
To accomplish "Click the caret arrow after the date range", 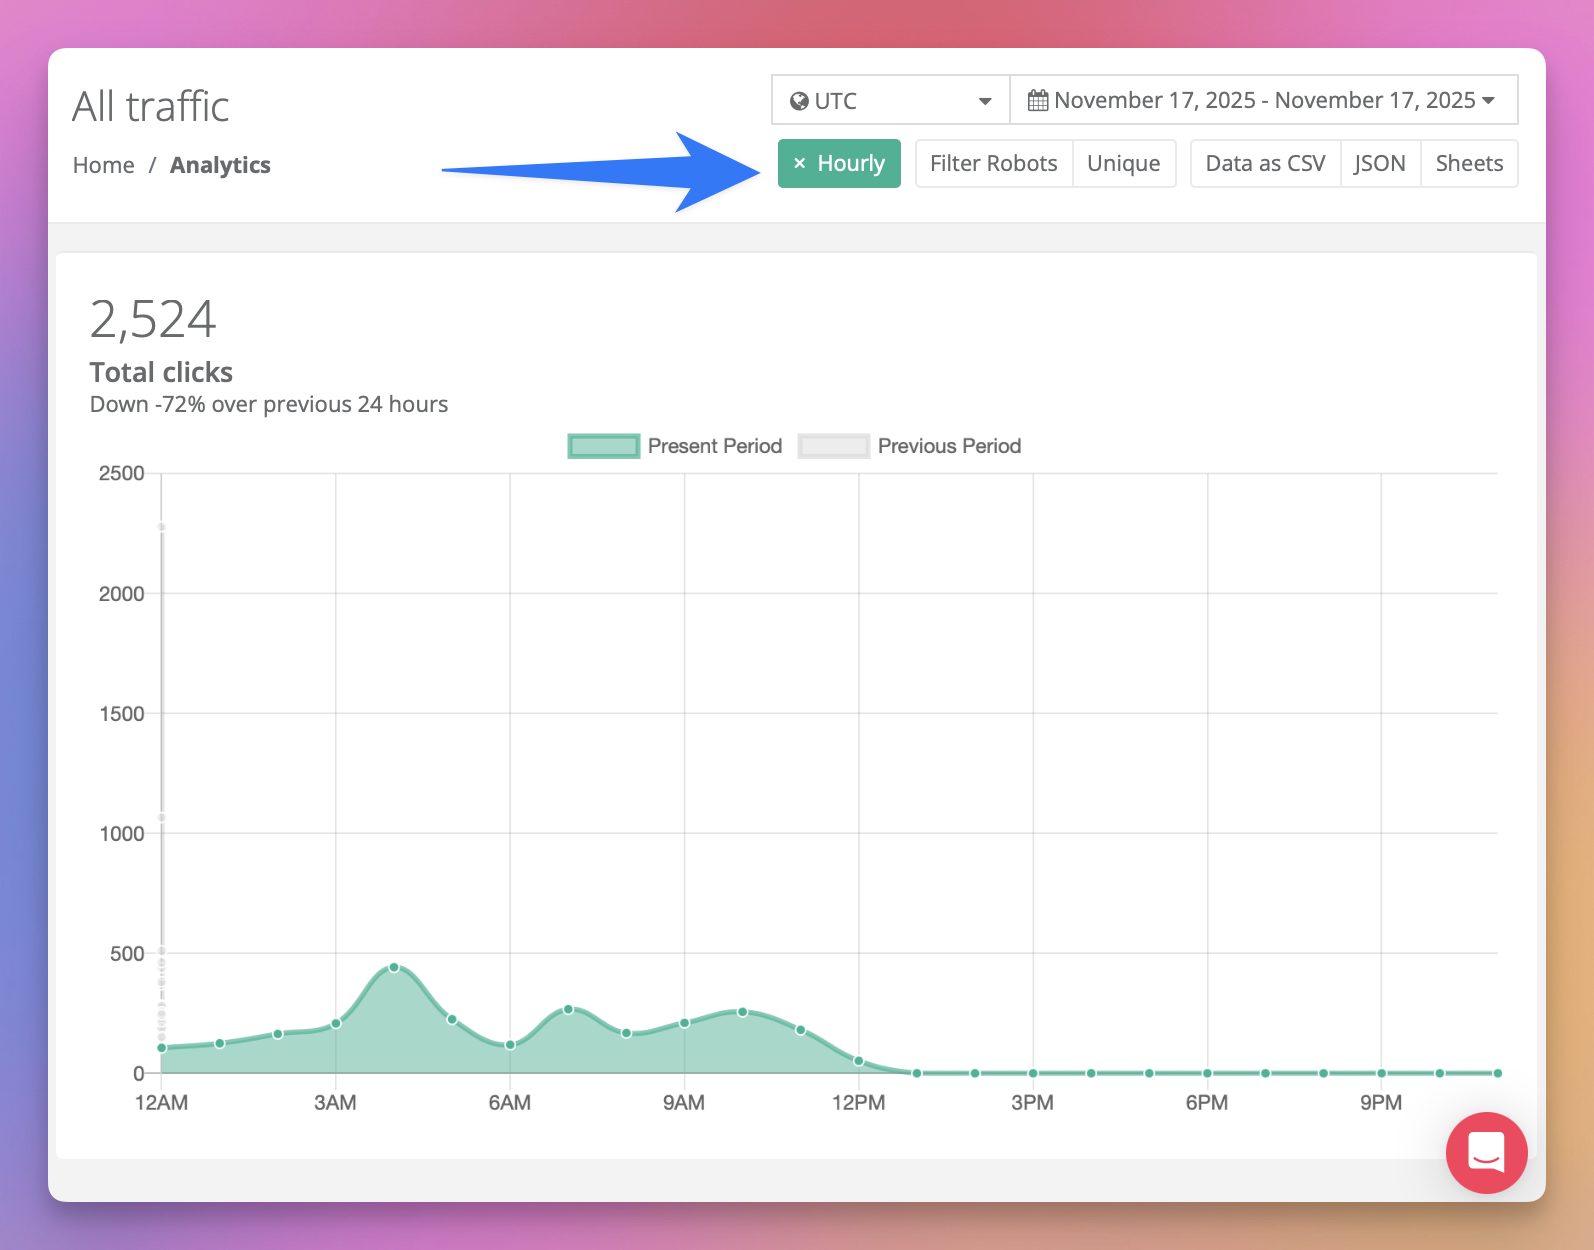I will click(x=1488, y=101).
